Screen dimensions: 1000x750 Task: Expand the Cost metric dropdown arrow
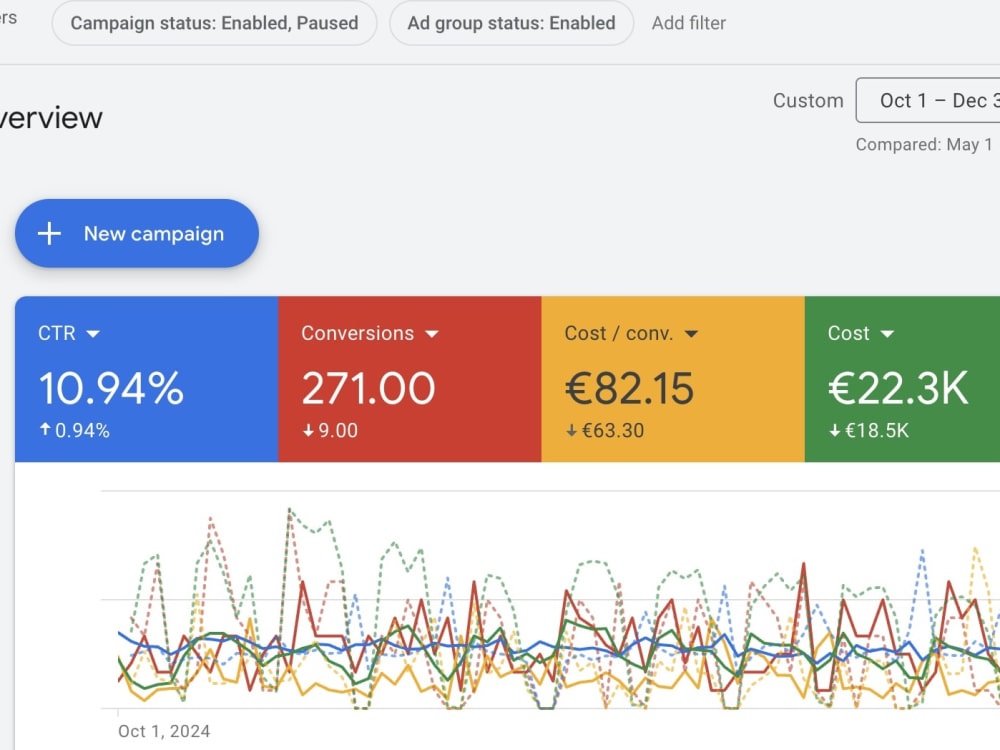[x=887, y=334]
